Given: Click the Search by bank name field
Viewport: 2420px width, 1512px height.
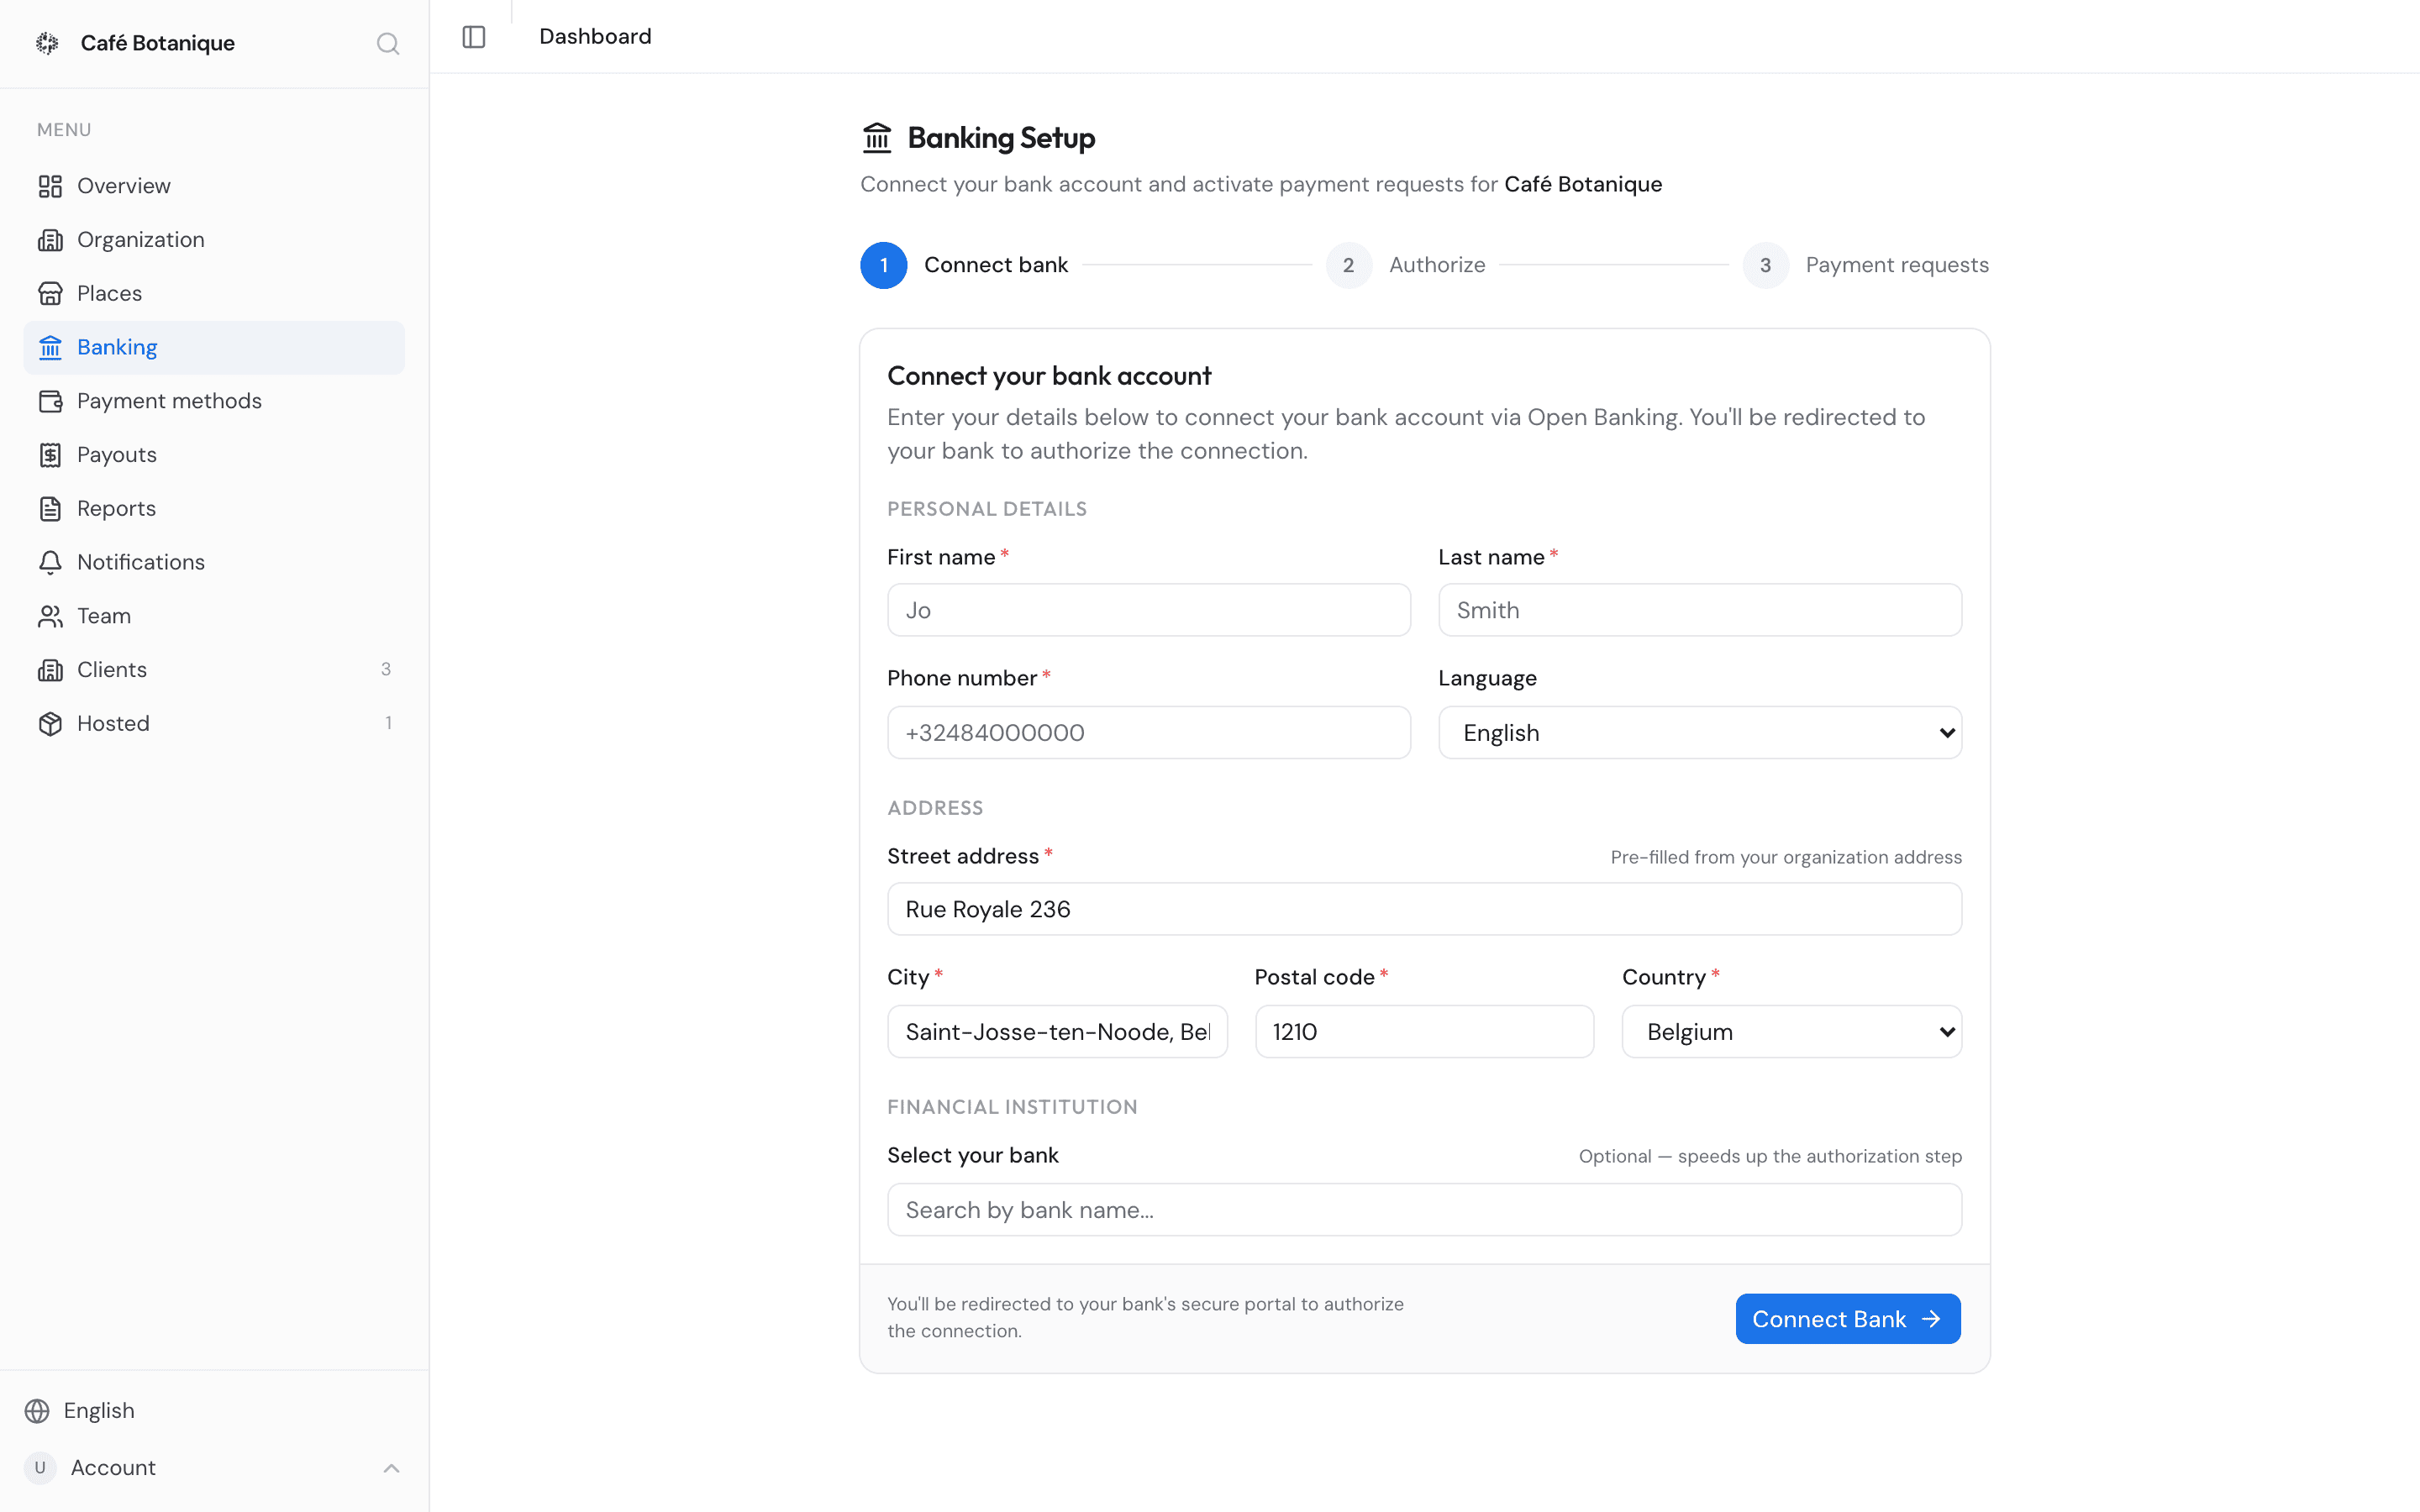Looking at the screenshot, I should click(x=1424, y=1210).
